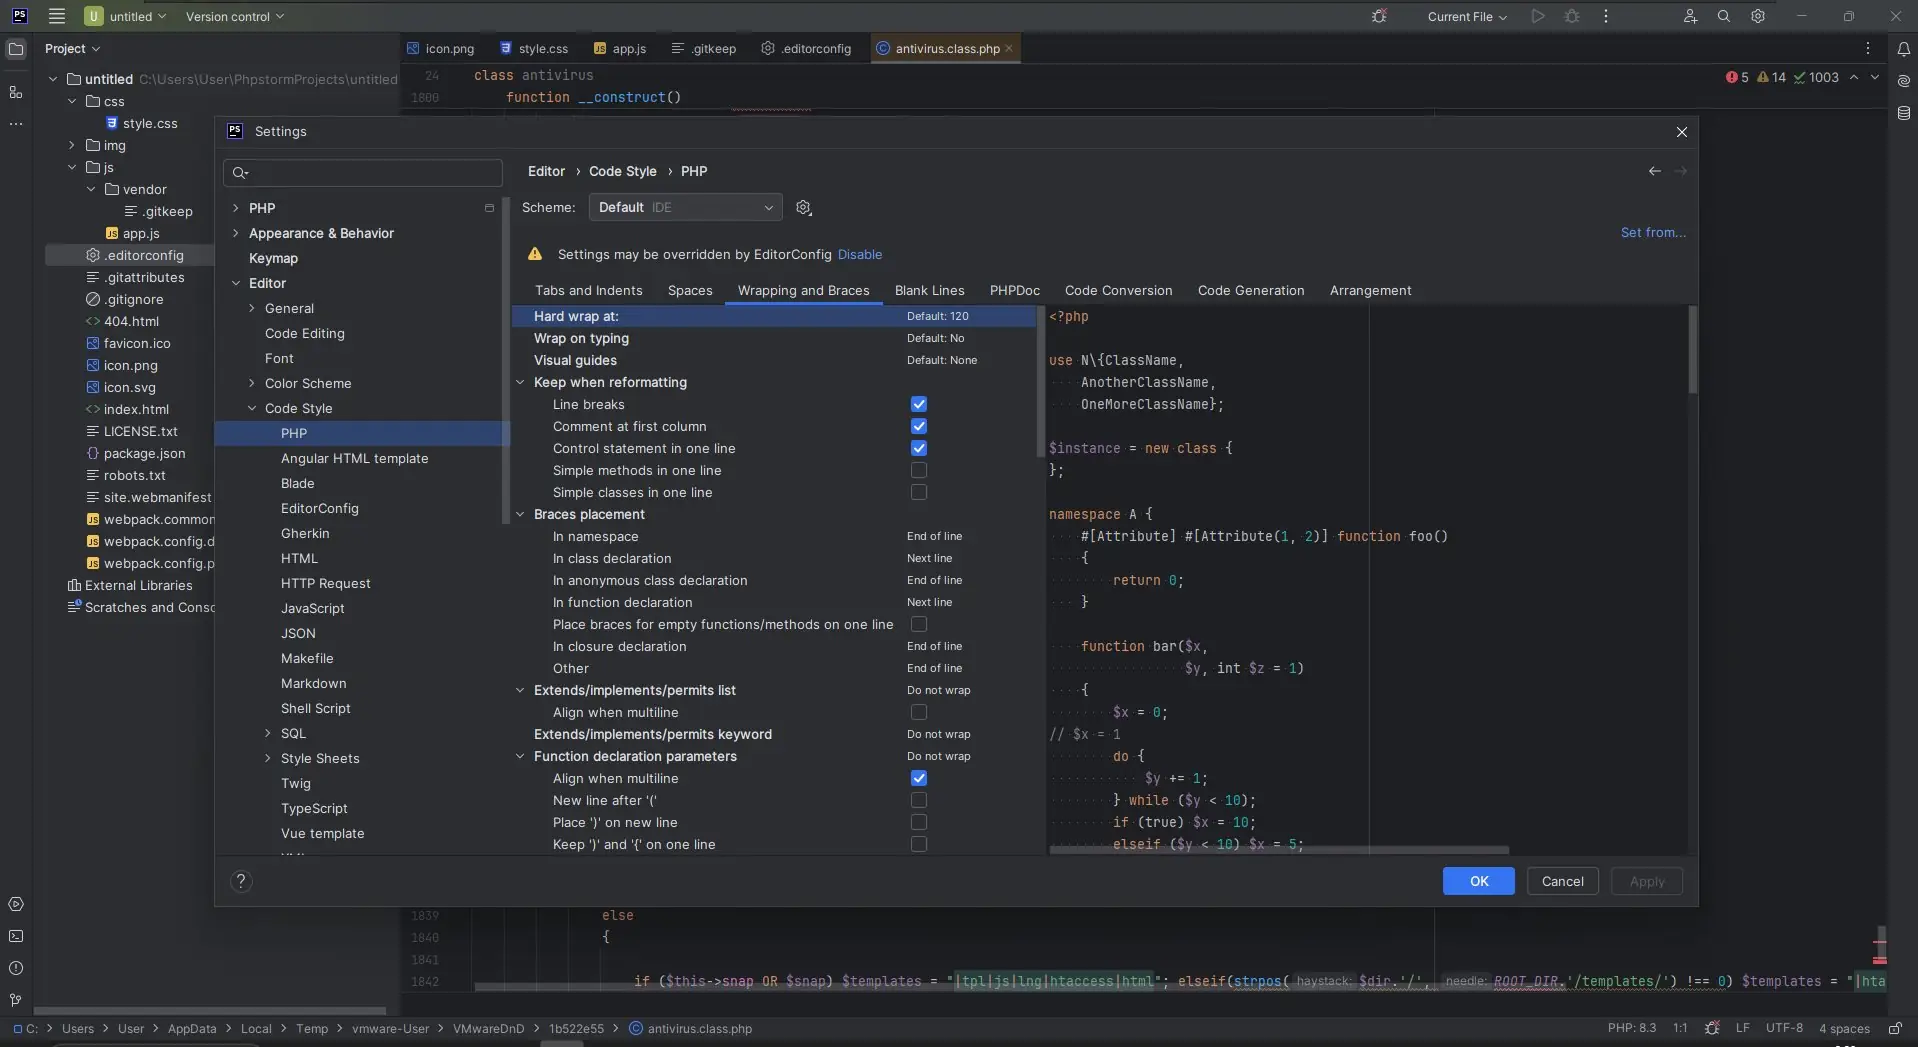Image resolution: width=1918 pixels, height=1047 pixels.
Task: Click the Disable EditorConfig link
Action: coord(859,255)
